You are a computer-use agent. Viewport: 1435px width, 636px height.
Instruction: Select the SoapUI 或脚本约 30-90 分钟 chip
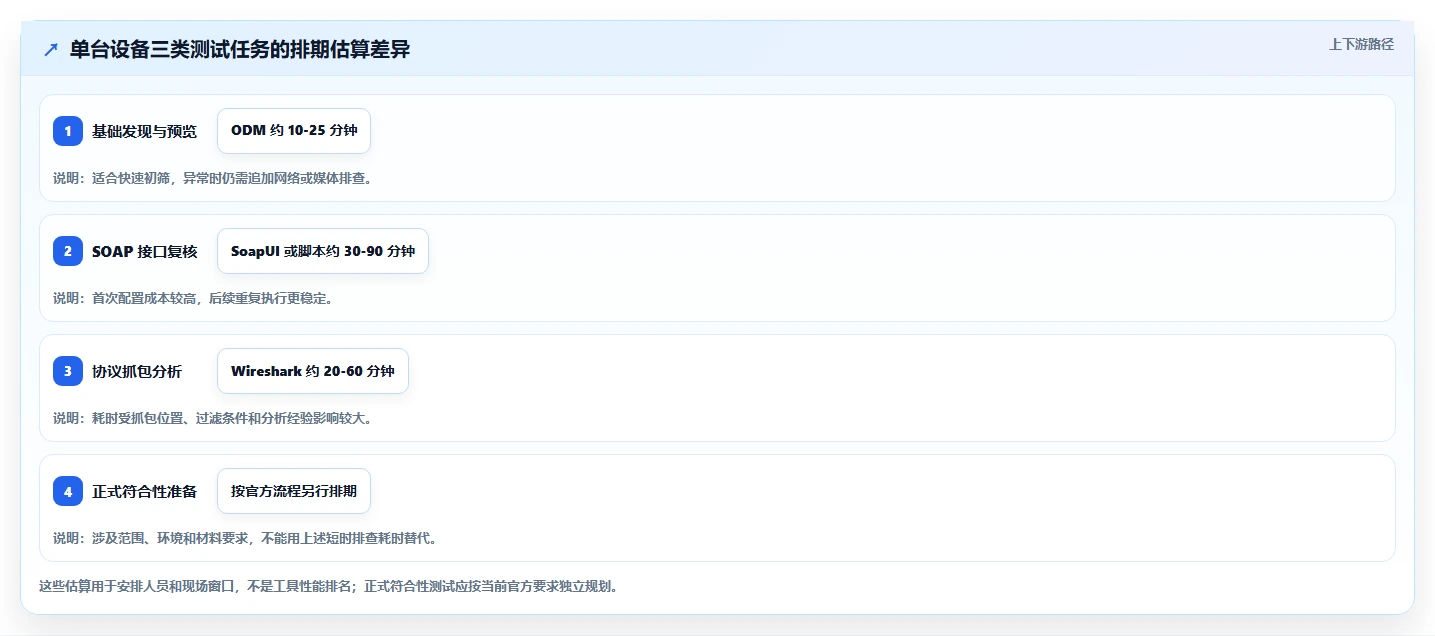point(323,251)
